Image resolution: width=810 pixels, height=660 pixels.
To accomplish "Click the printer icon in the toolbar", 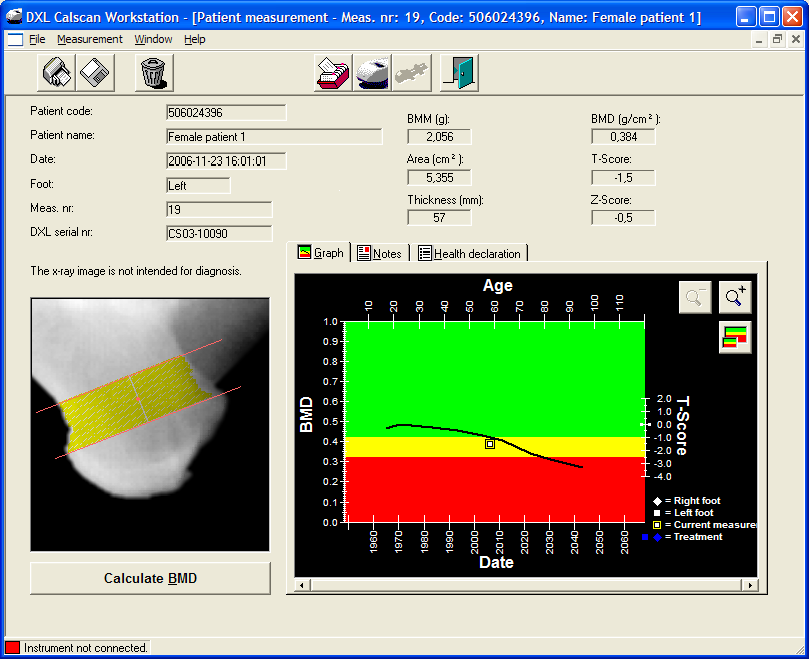I will tap(57, 73).
